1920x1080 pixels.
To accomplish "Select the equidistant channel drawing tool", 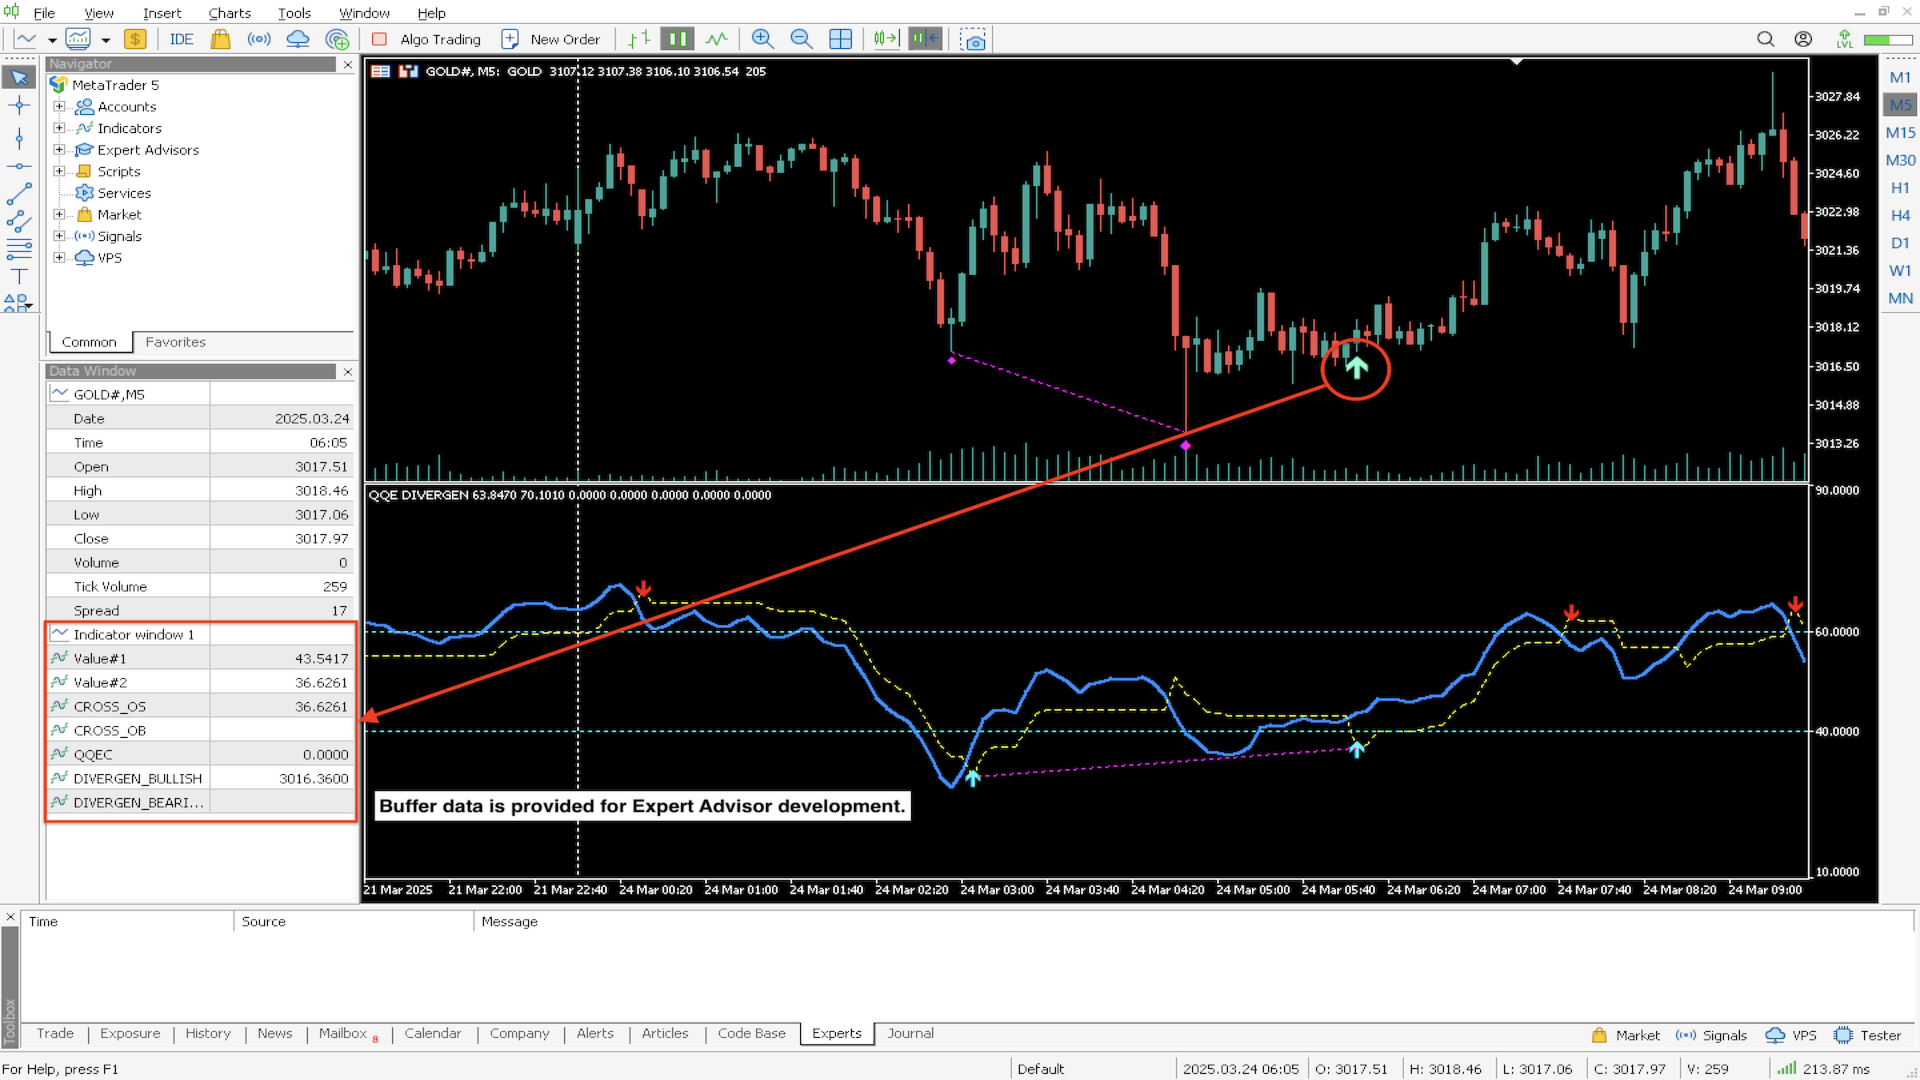I will point(19,221).
